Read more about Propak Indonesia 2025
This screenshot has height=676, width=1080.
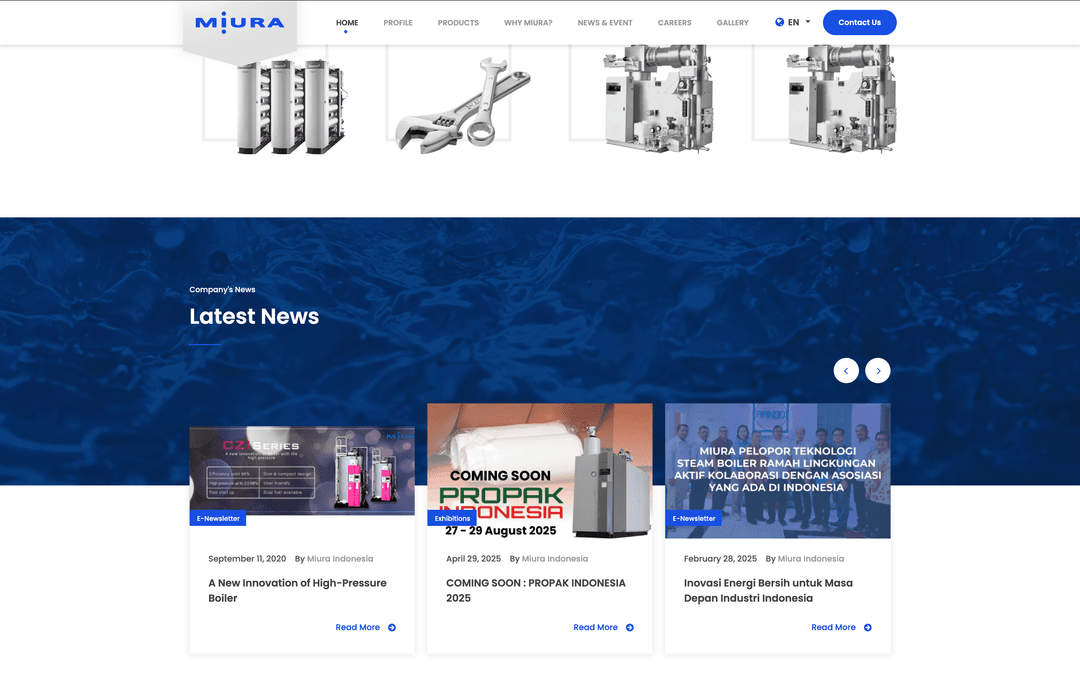tap(595, 628)
